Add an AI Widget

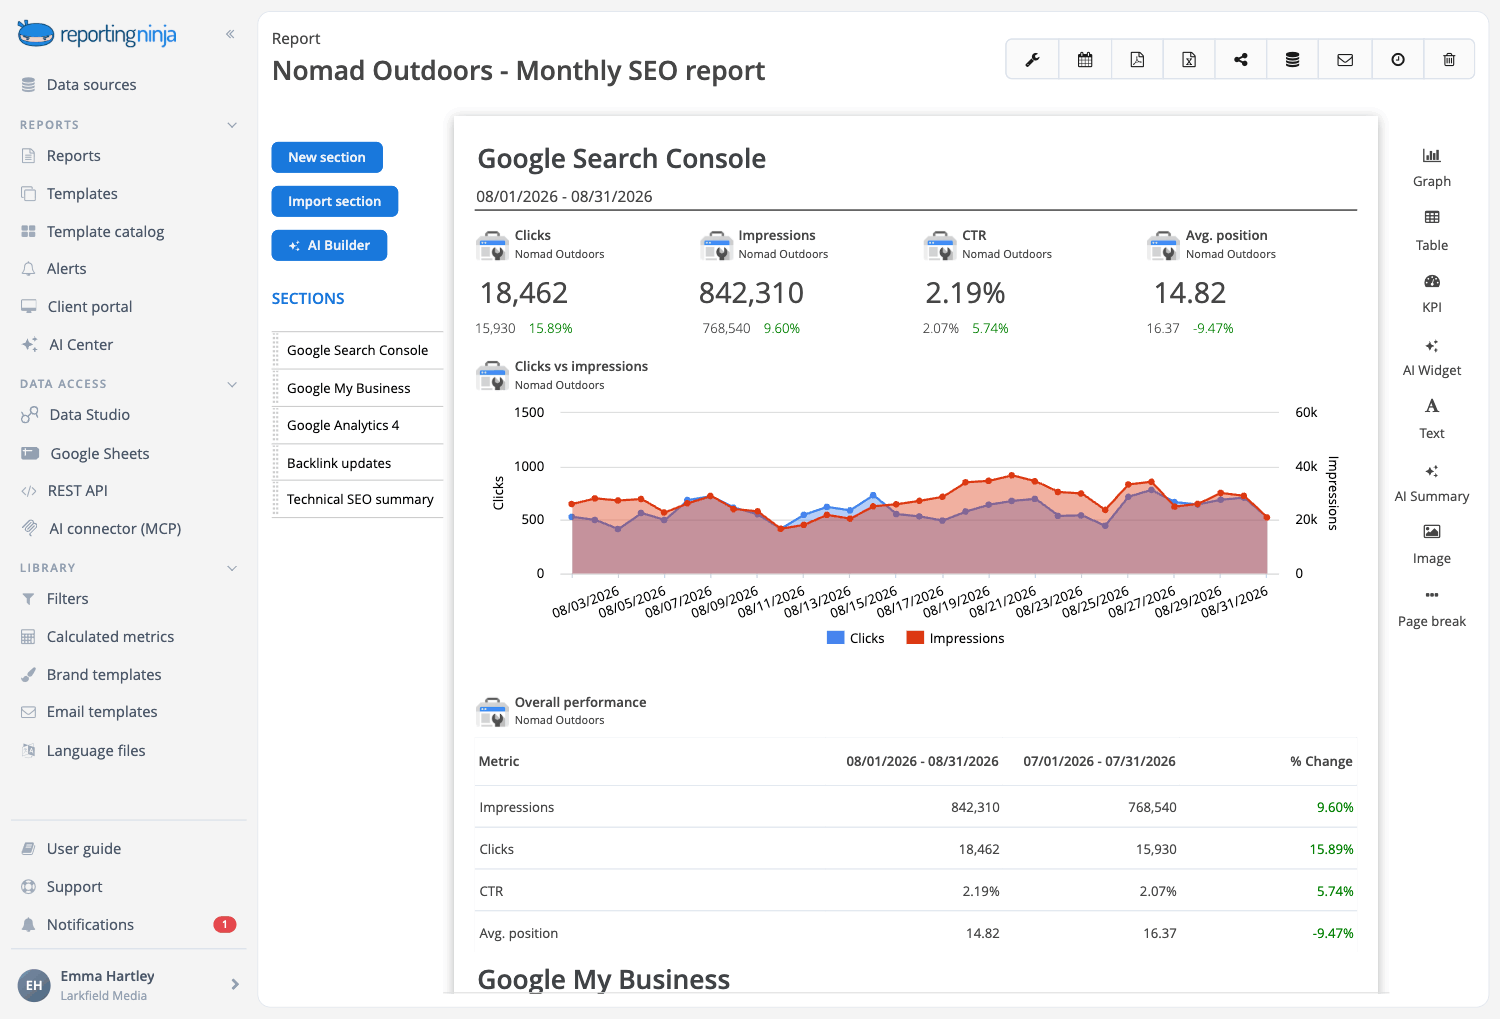(x=1432, y=357)
